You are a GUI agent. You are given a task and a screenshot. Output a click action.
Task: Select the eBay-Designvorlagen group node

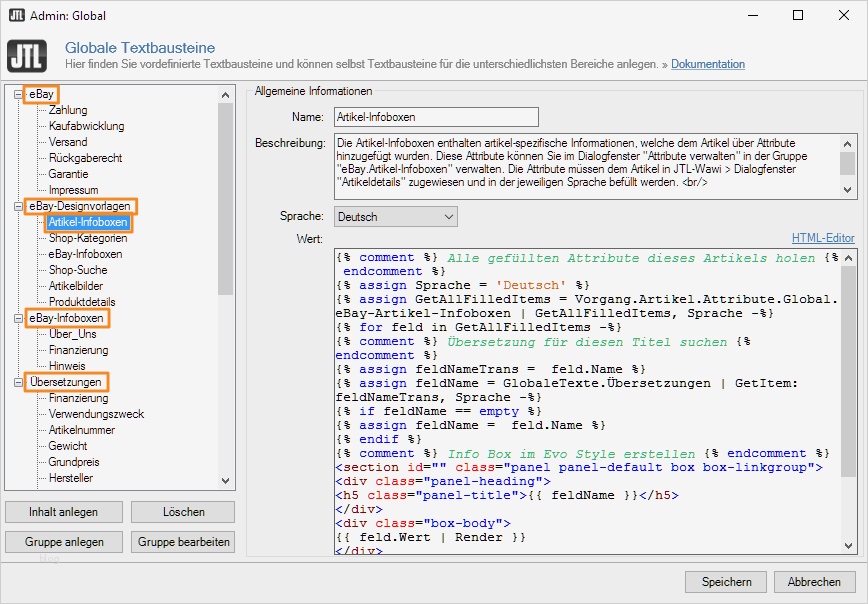pos(80,206)
